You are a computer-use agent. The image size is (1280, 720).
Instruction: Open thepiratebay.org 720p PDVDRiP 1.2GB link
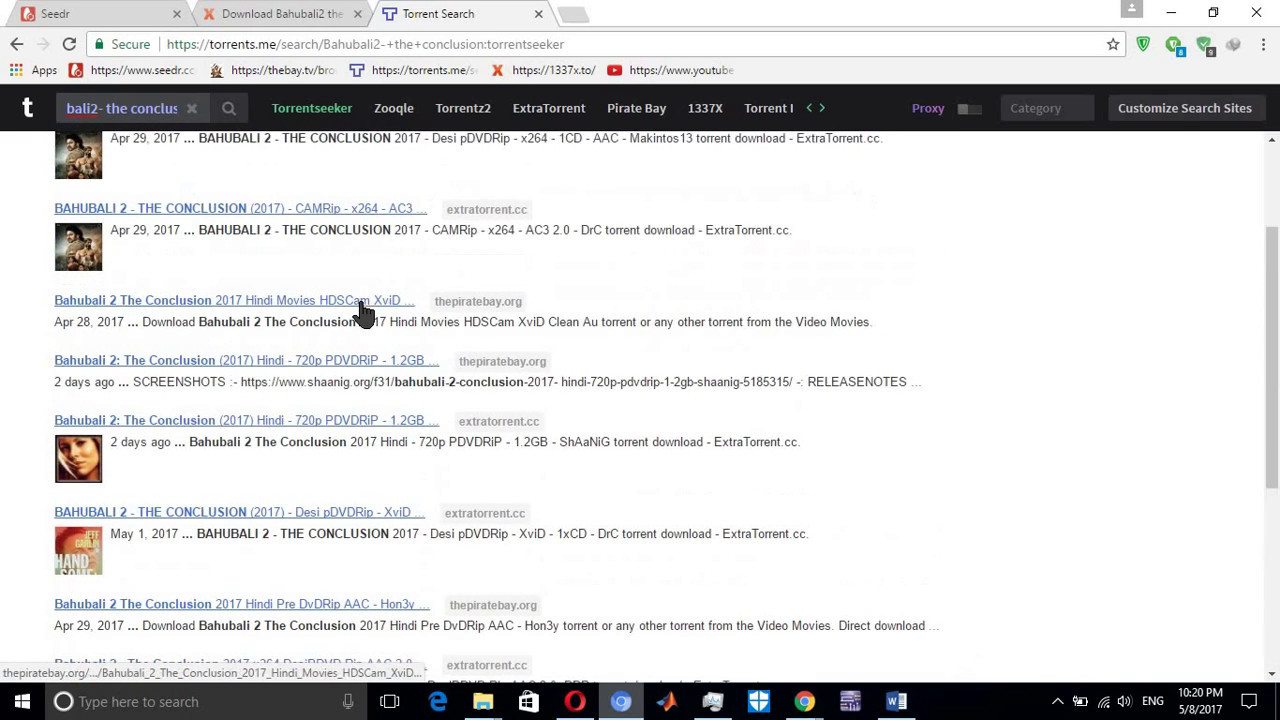(246, 361)
